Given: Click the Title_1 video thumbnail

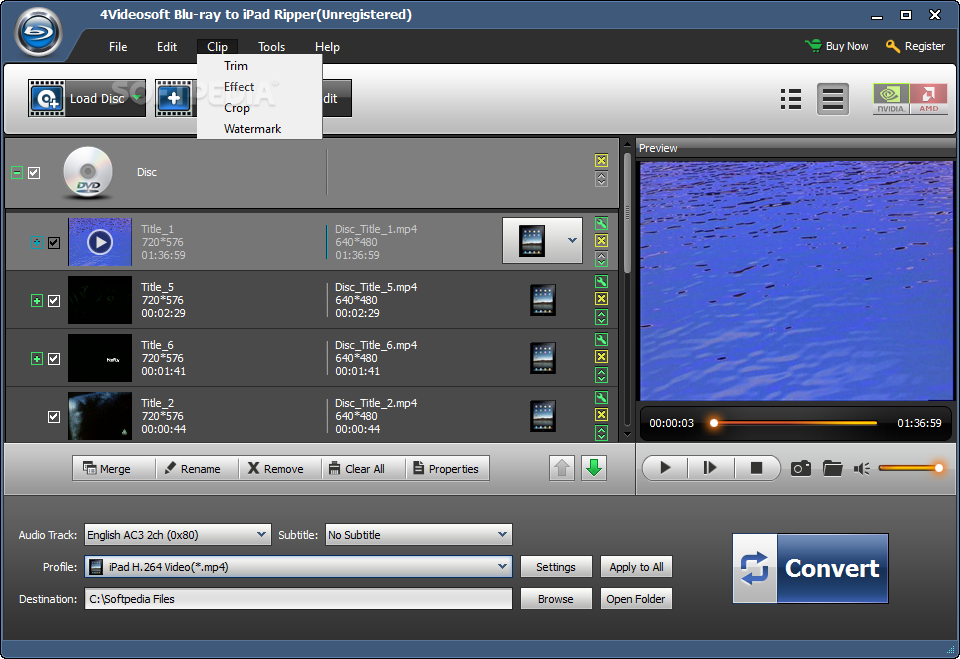Looking at the screenshot, I should pyautogui.click(x=100, y=242).
